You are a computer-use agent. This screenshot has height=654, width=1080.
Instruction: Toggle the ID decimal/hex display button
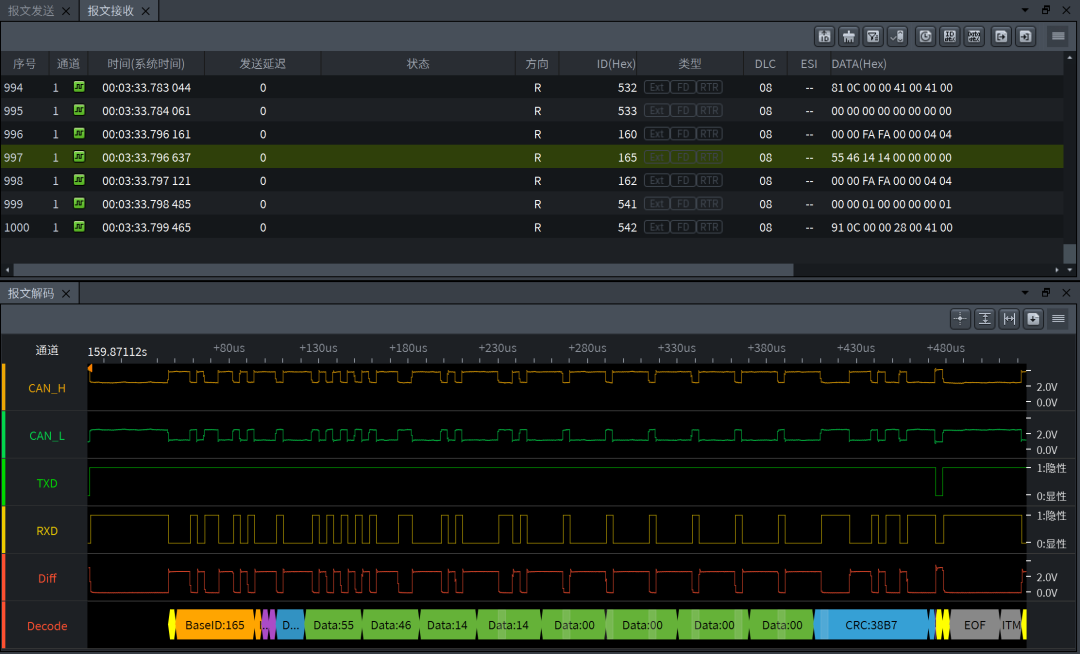coord(950,36)
